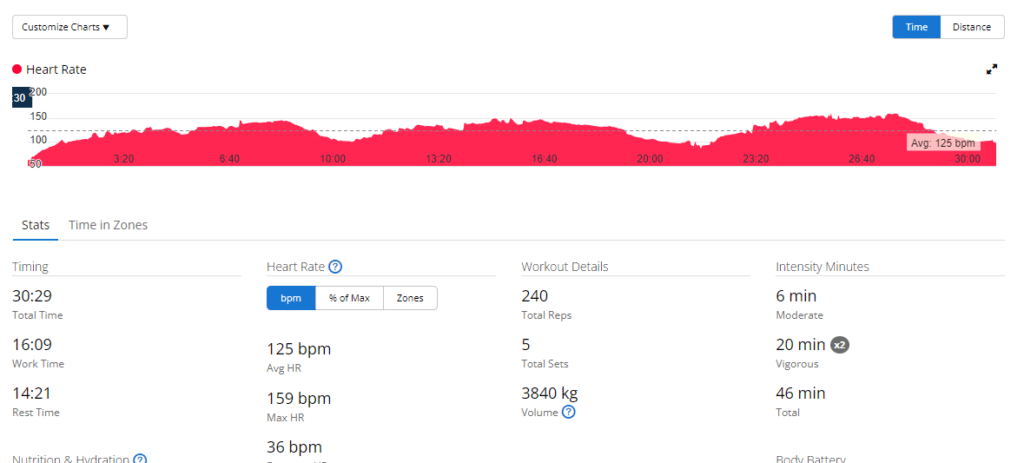The image size is (1024, 463).
Task: Switch chart axis to Time
Action: point(916,27)
